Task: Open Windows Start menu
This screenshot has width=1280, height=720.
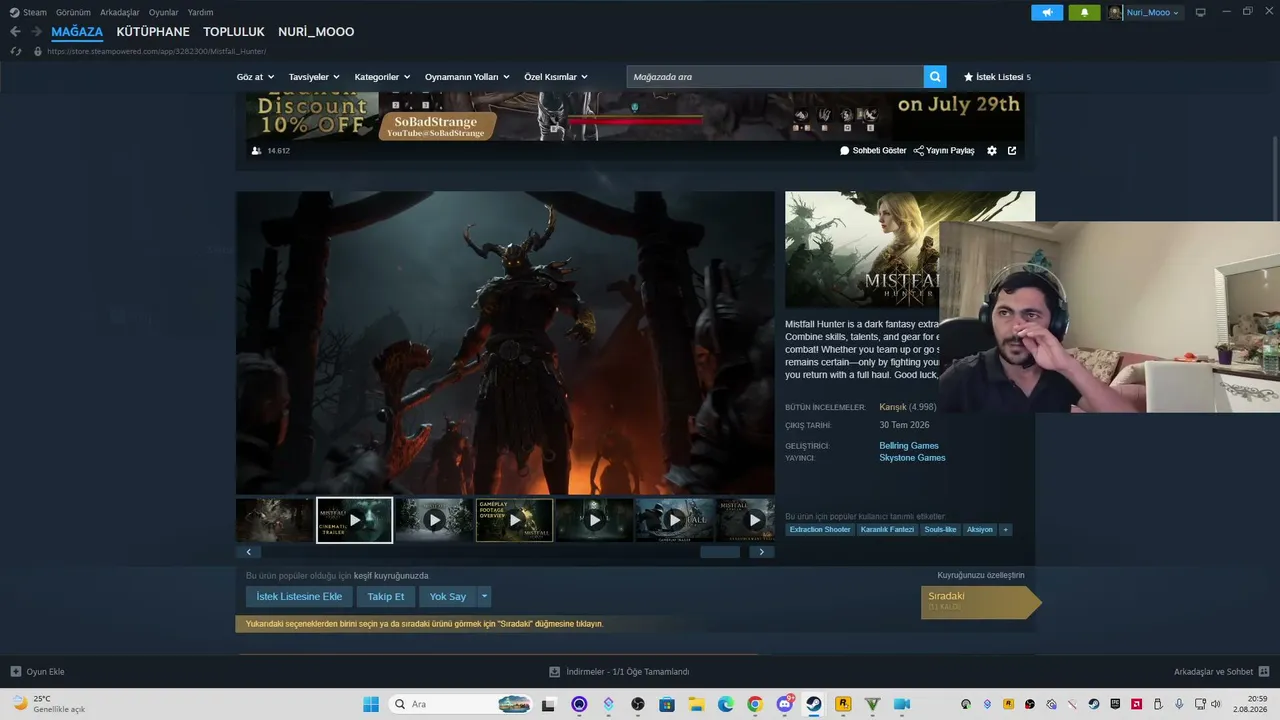Action: (371, 704)
